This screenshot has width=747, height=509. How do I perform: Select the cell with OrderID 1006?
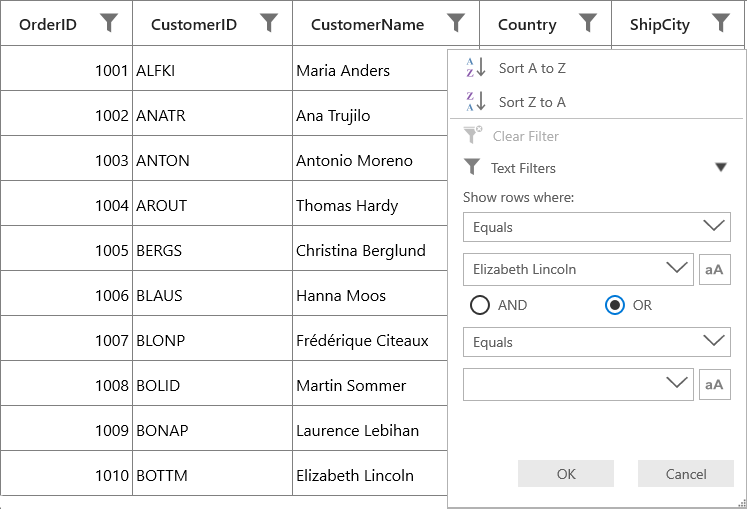point(66,293)
